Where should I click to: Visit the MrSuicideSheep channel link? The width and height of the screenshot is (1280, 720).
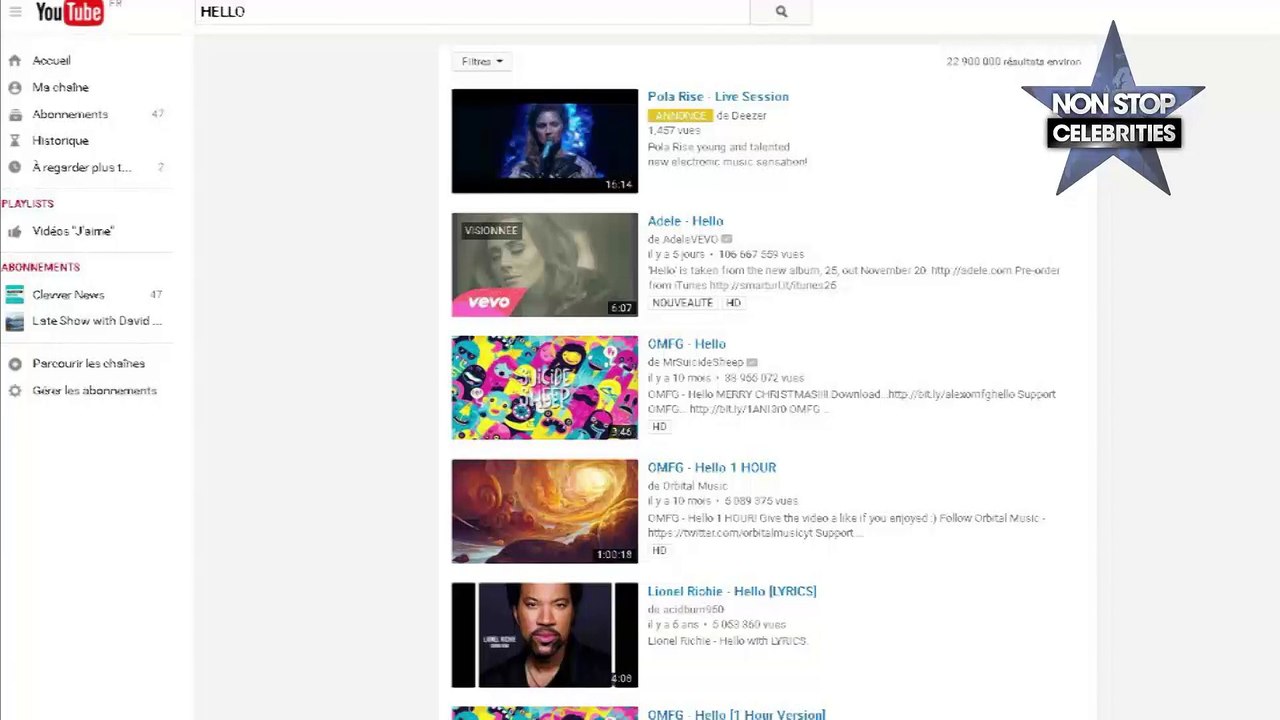pos(702,363)
